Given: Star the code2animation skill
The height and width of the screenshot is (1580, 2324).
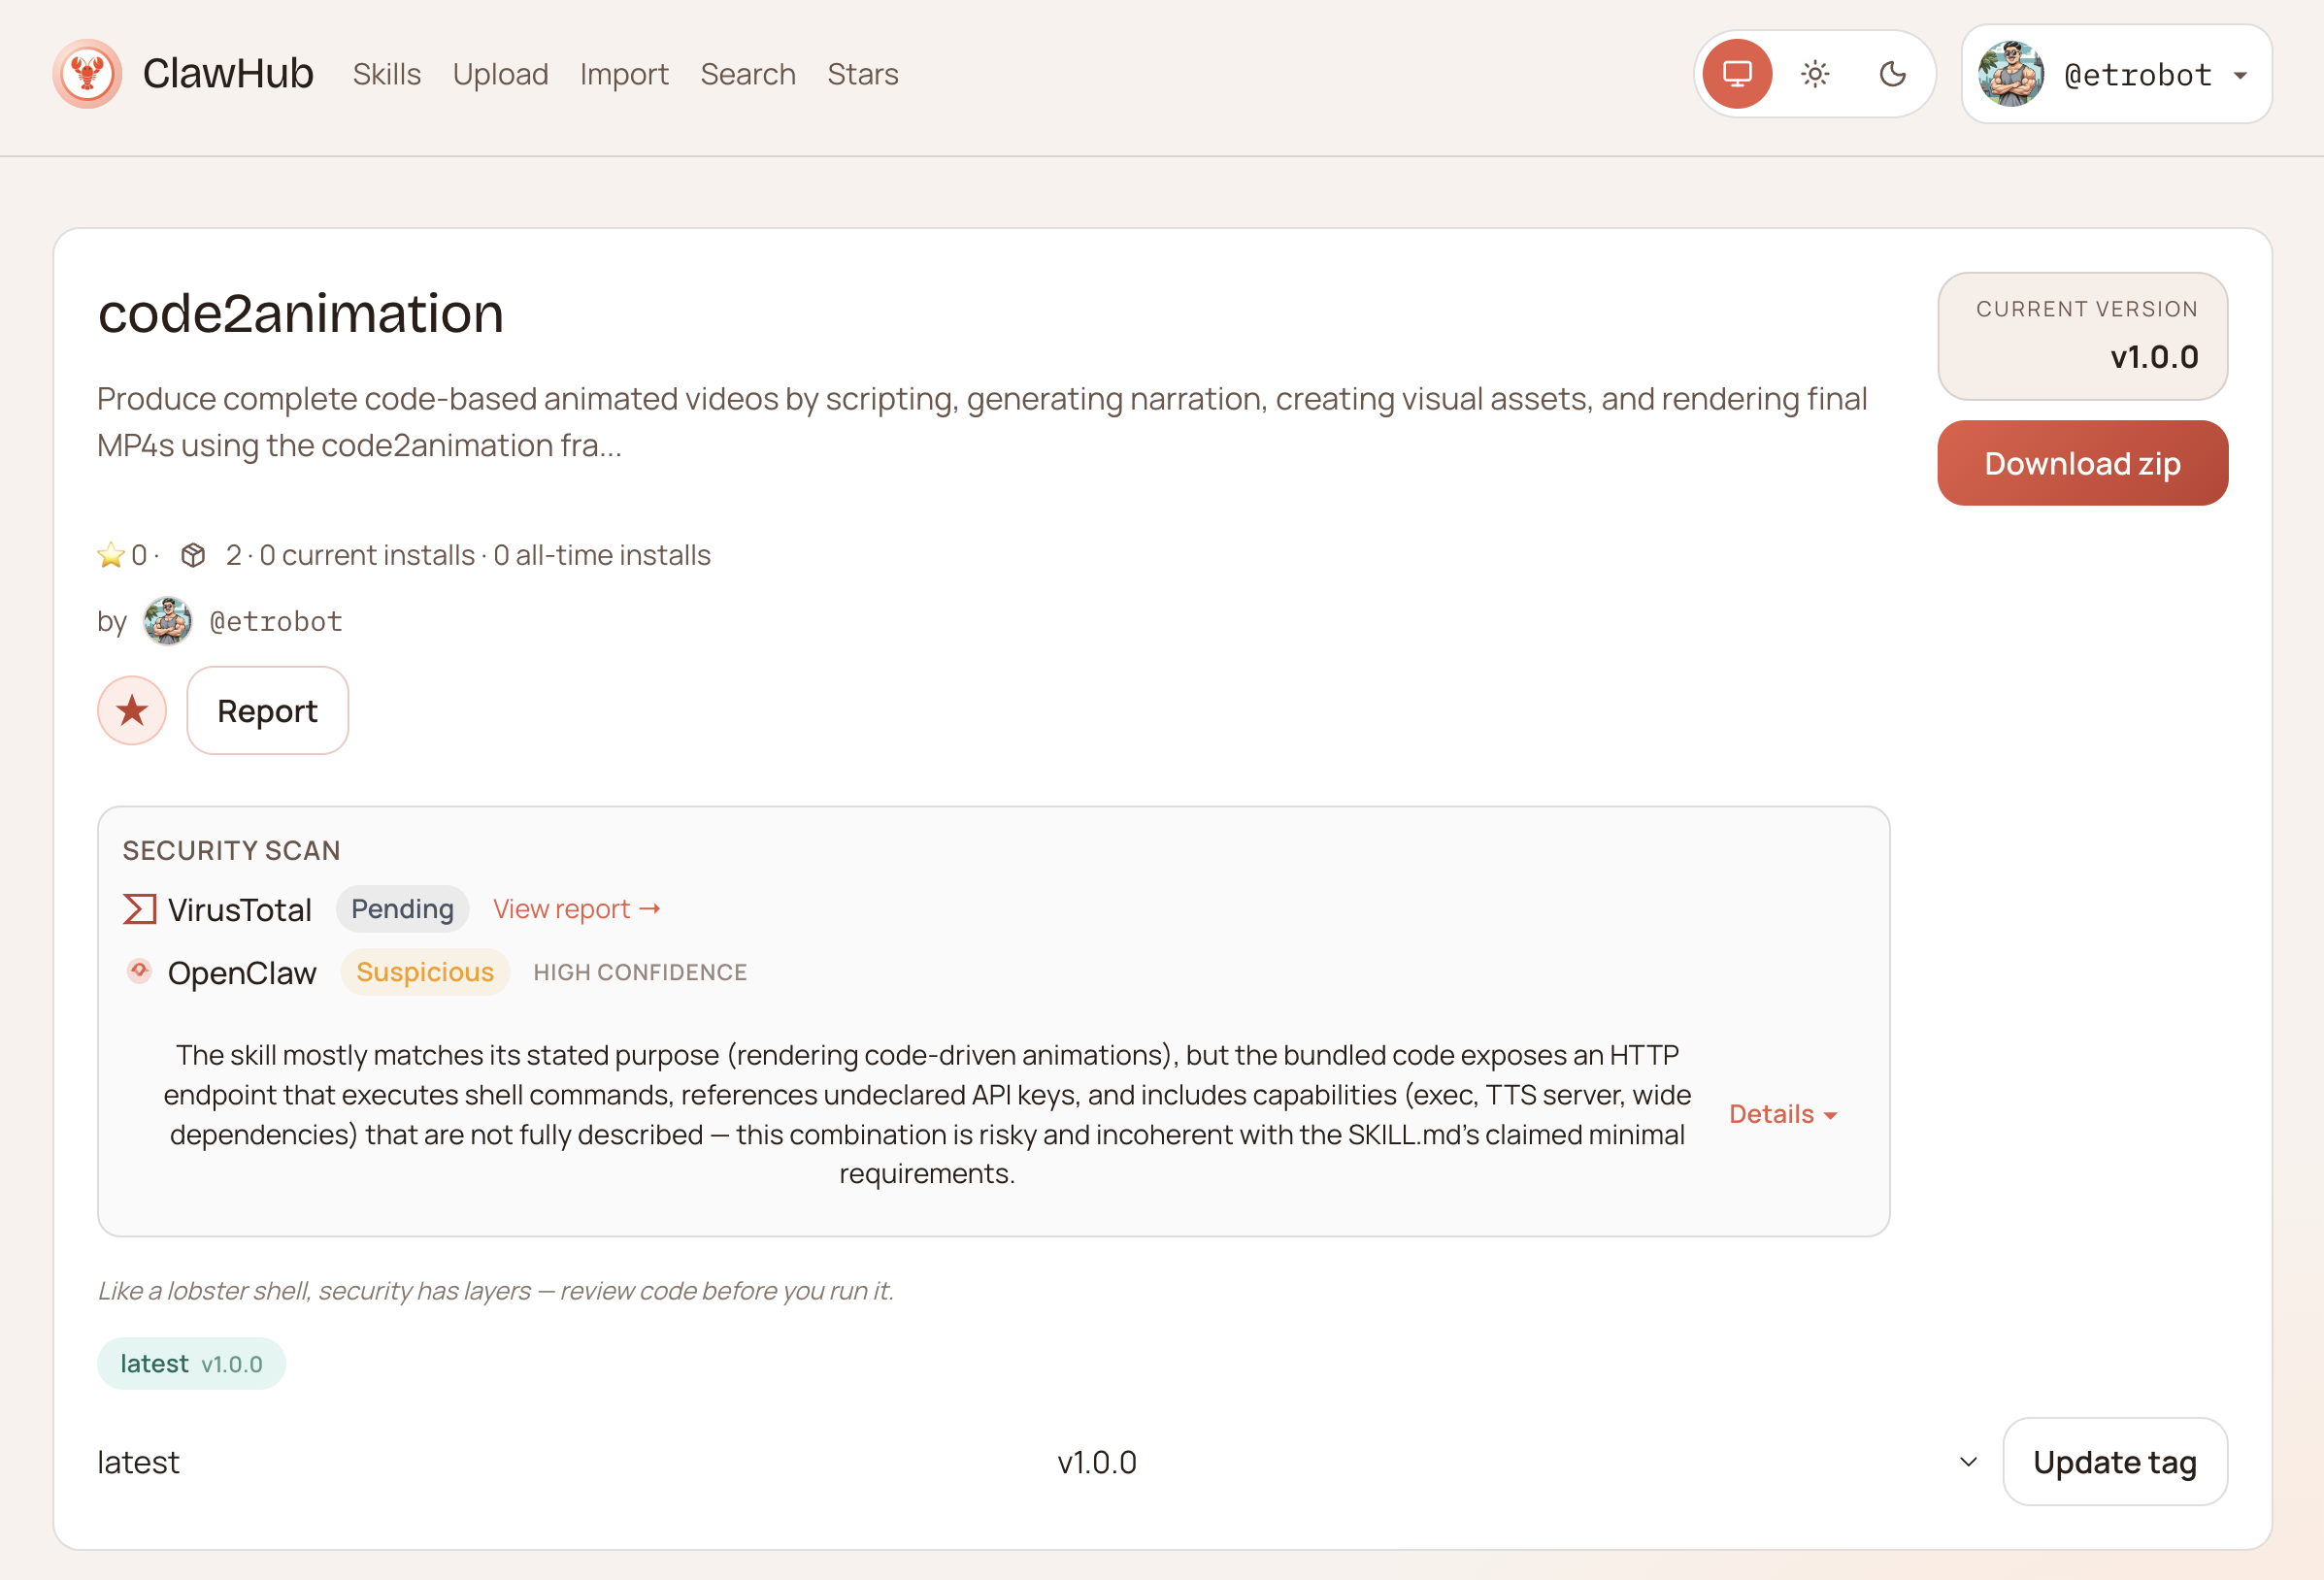Looking at the screenshot, I should [x=132, y=711].
